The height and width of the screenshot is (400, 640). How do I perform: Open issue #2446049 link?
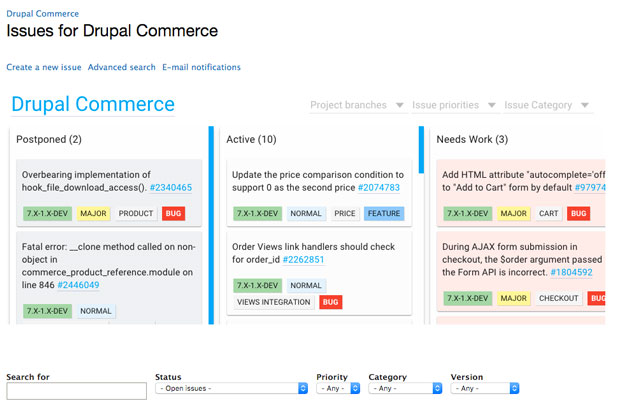tap(78, 285)
